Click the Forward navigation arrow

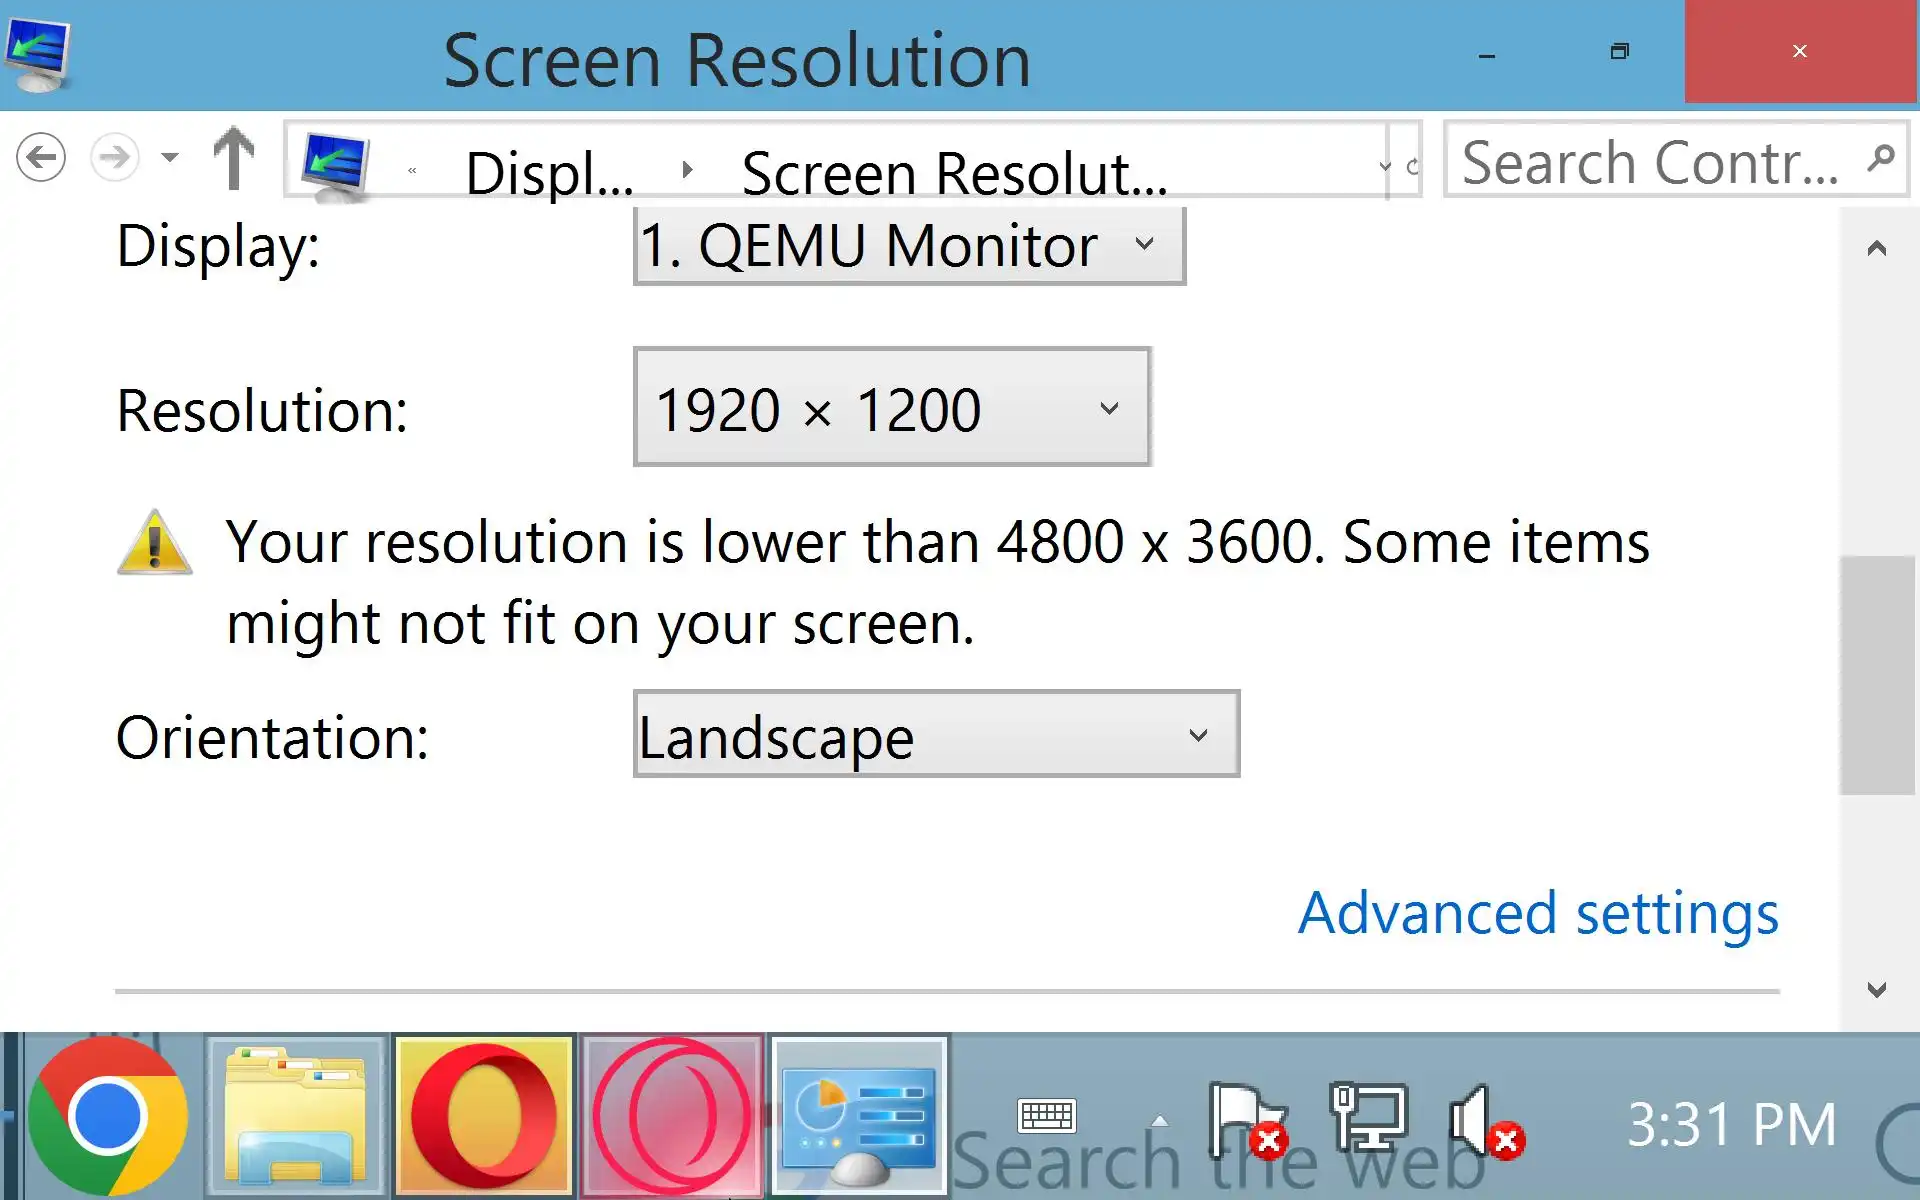pyautogui.click(x=114, y=157)
